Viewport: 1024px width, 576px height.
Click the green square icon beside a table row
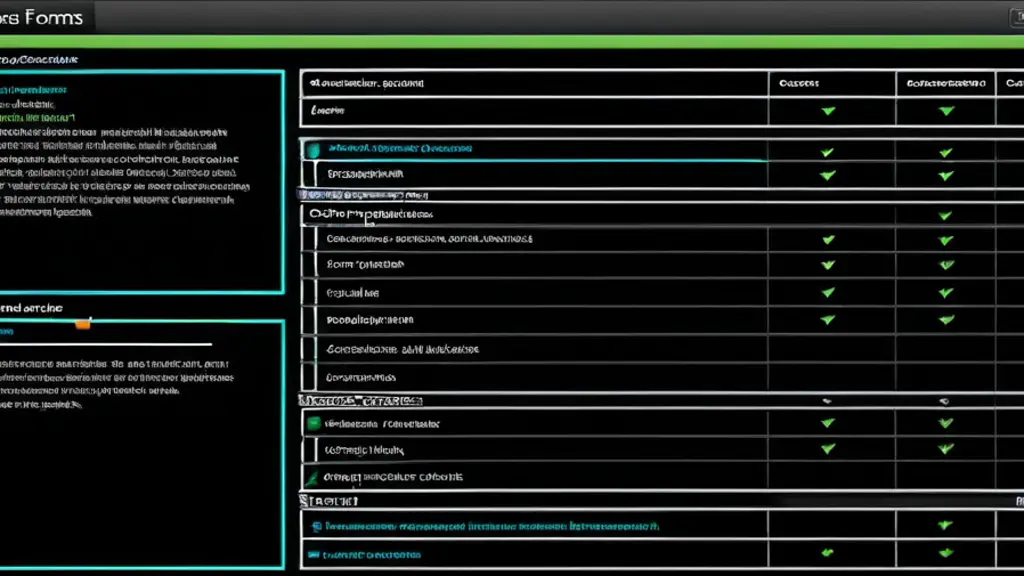pyautogui.click(x=313, y=424)
